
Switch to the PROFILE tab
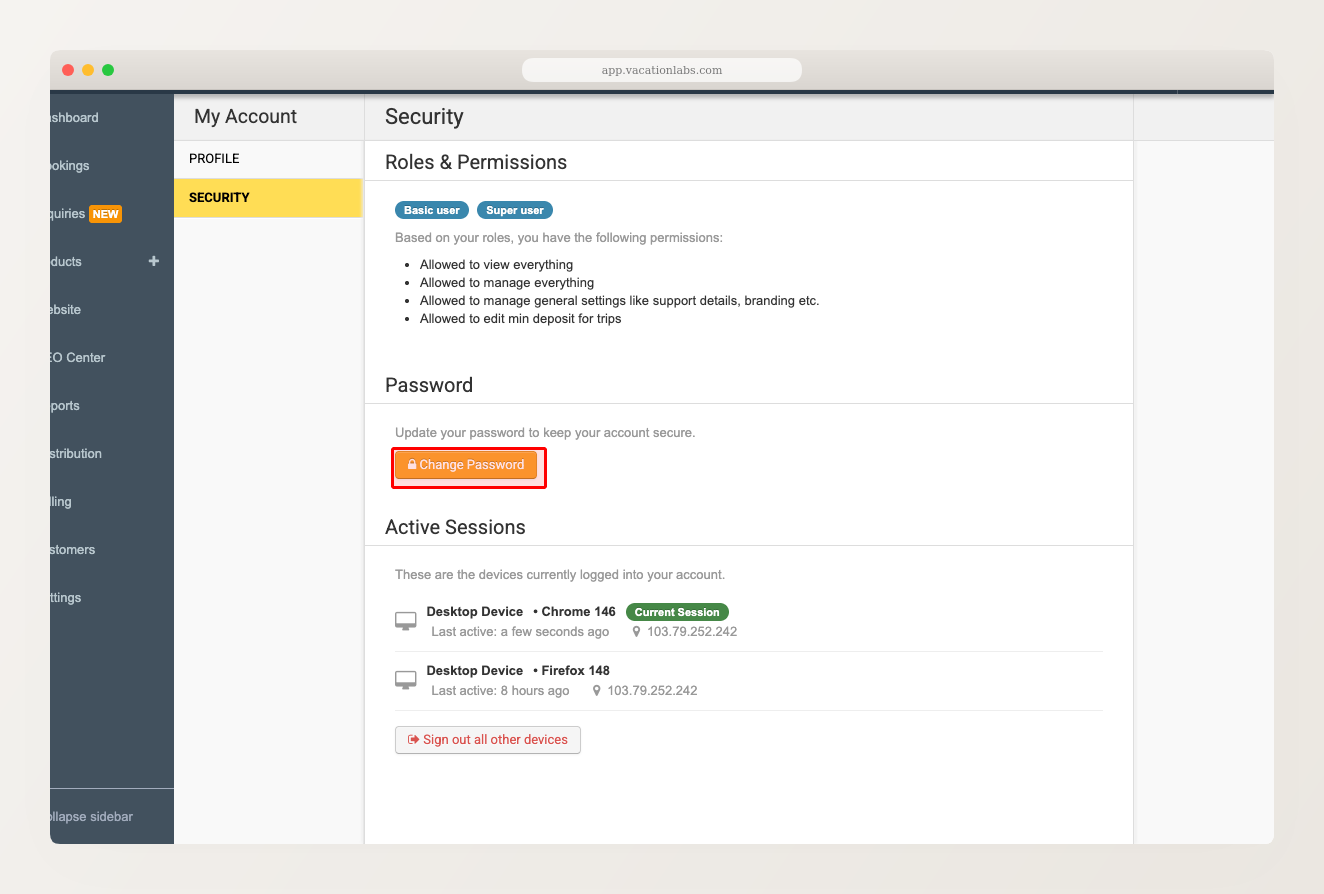tap(214, 158)
